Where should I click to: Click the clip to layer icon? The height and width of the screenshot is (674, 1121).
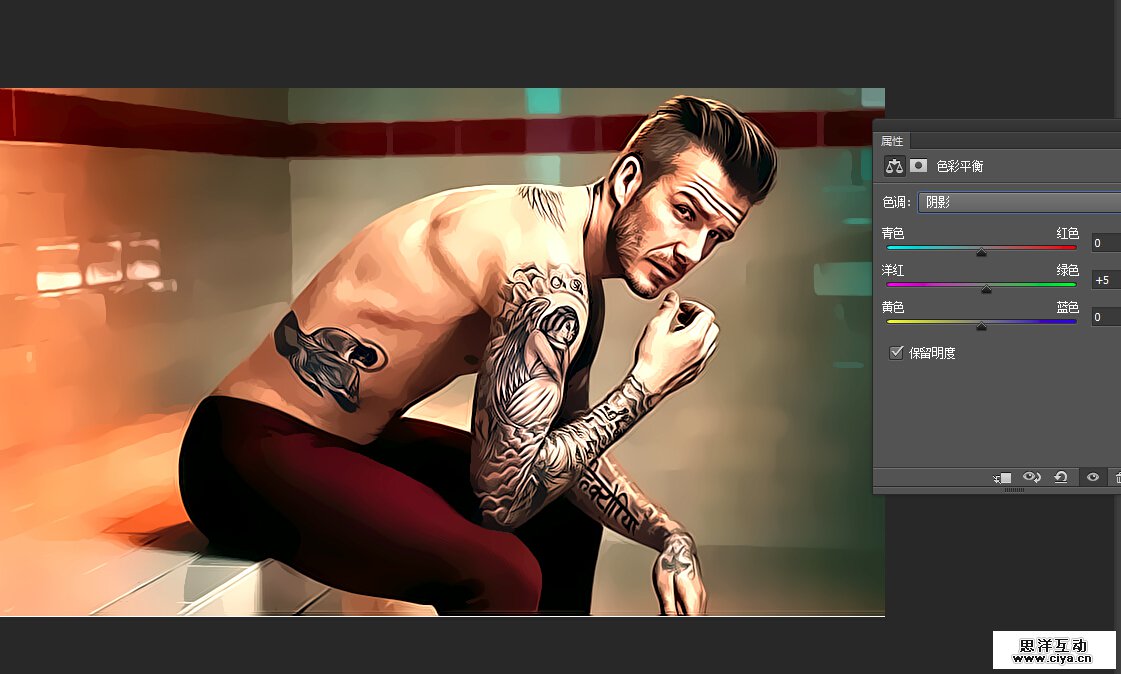1002,478
